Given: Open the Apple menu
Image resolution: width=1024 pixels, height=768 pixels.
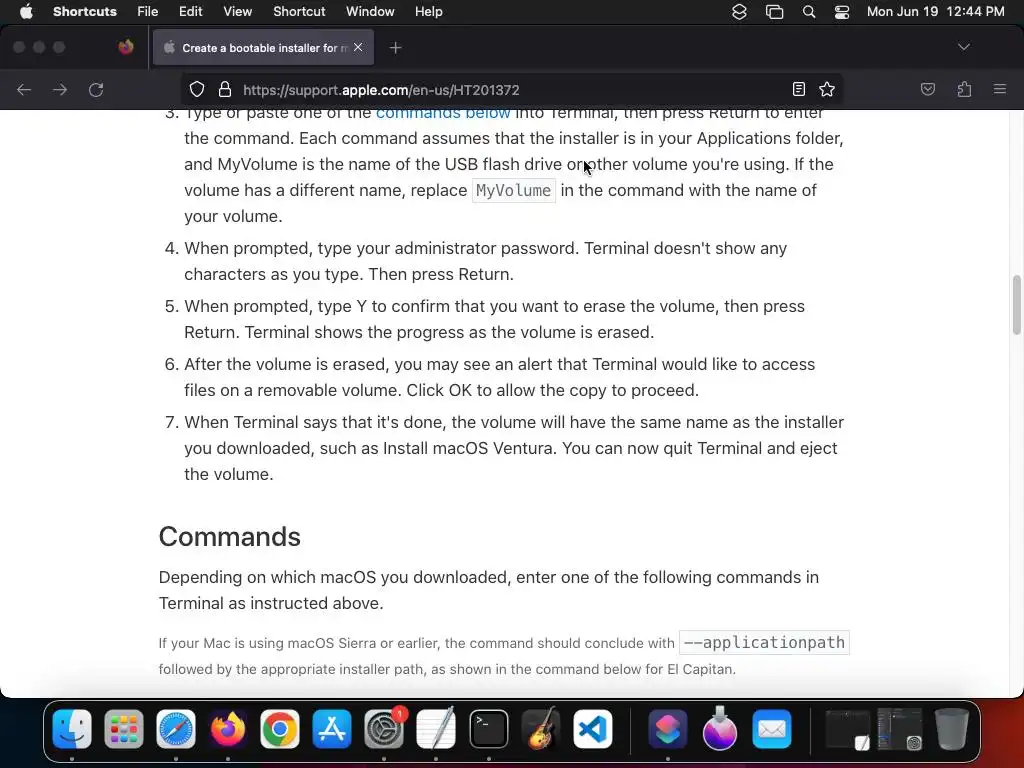Looking at the screenshot, I should (26, 12).
